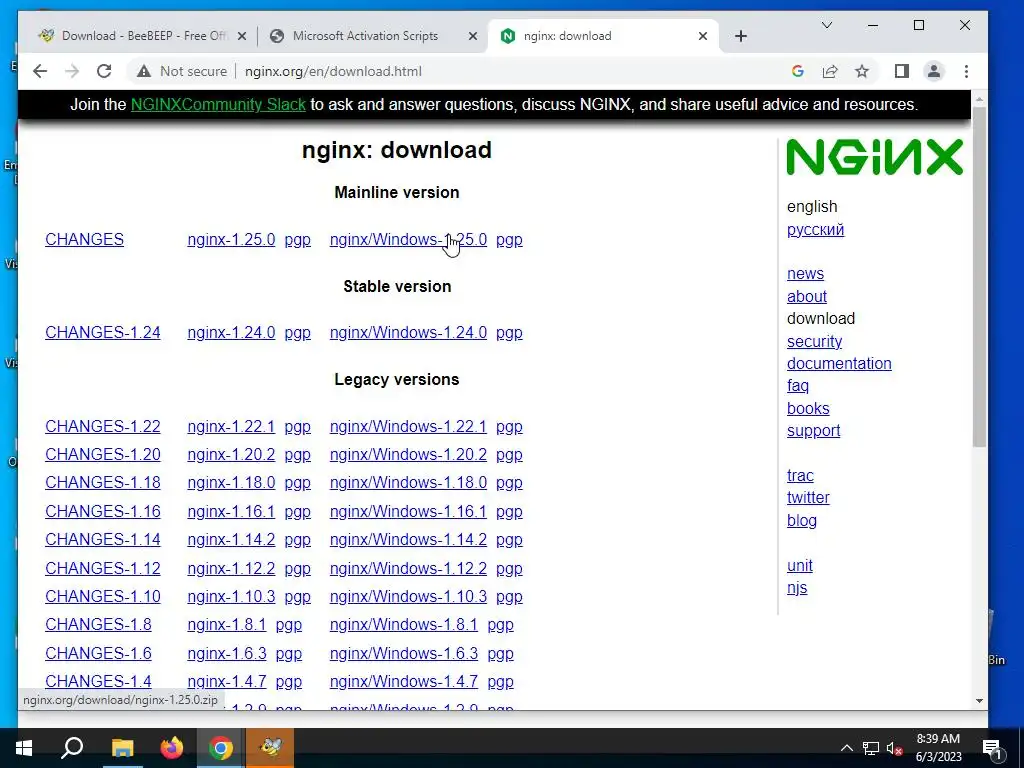Open CHANGES-1.20 link
Screen dimensions: 1024x768
pos(103,455)
